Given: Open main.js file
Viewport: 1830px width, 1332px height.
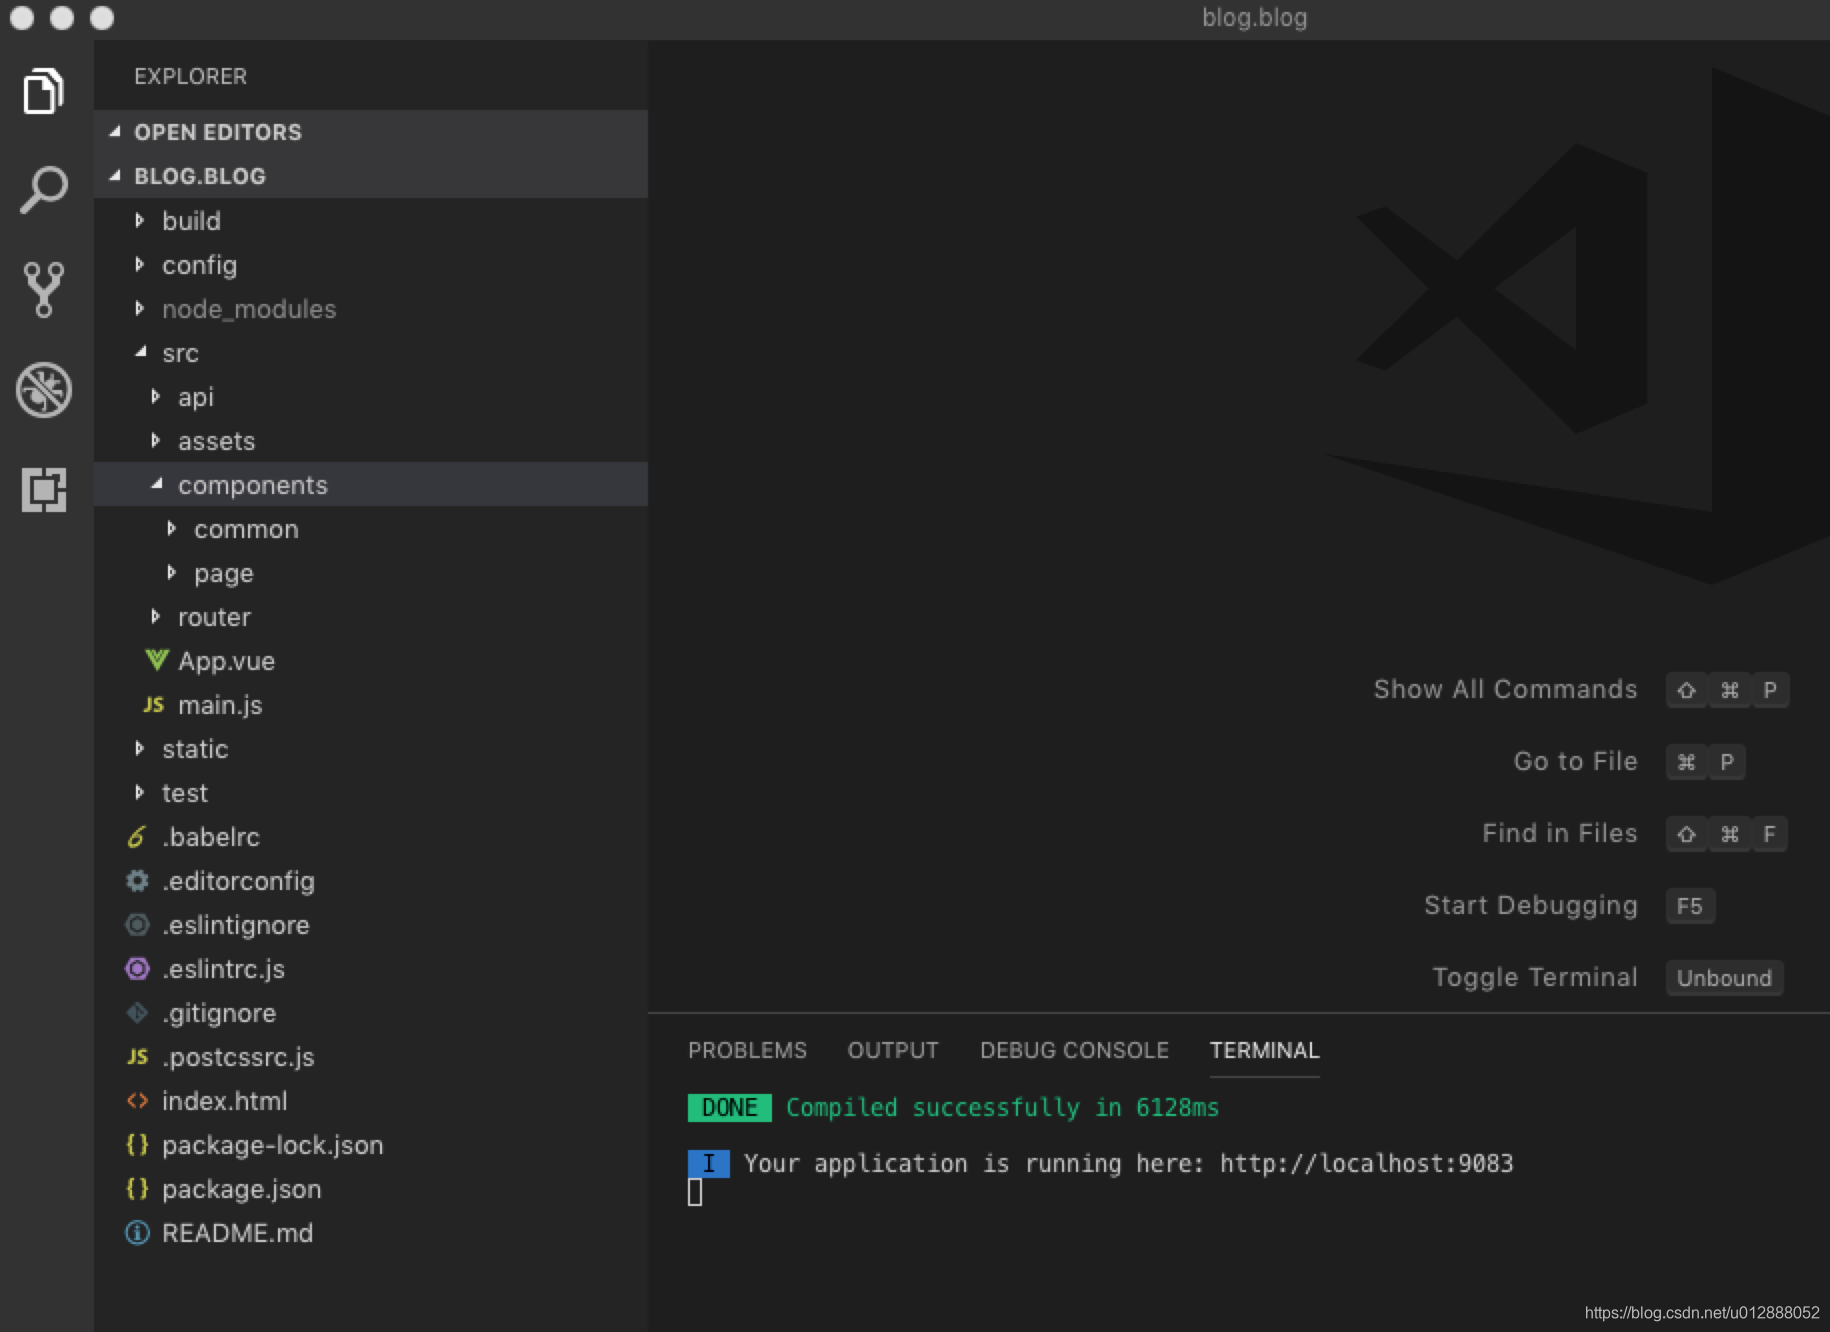Looking at the screenshot, I should tap(371, 704).
